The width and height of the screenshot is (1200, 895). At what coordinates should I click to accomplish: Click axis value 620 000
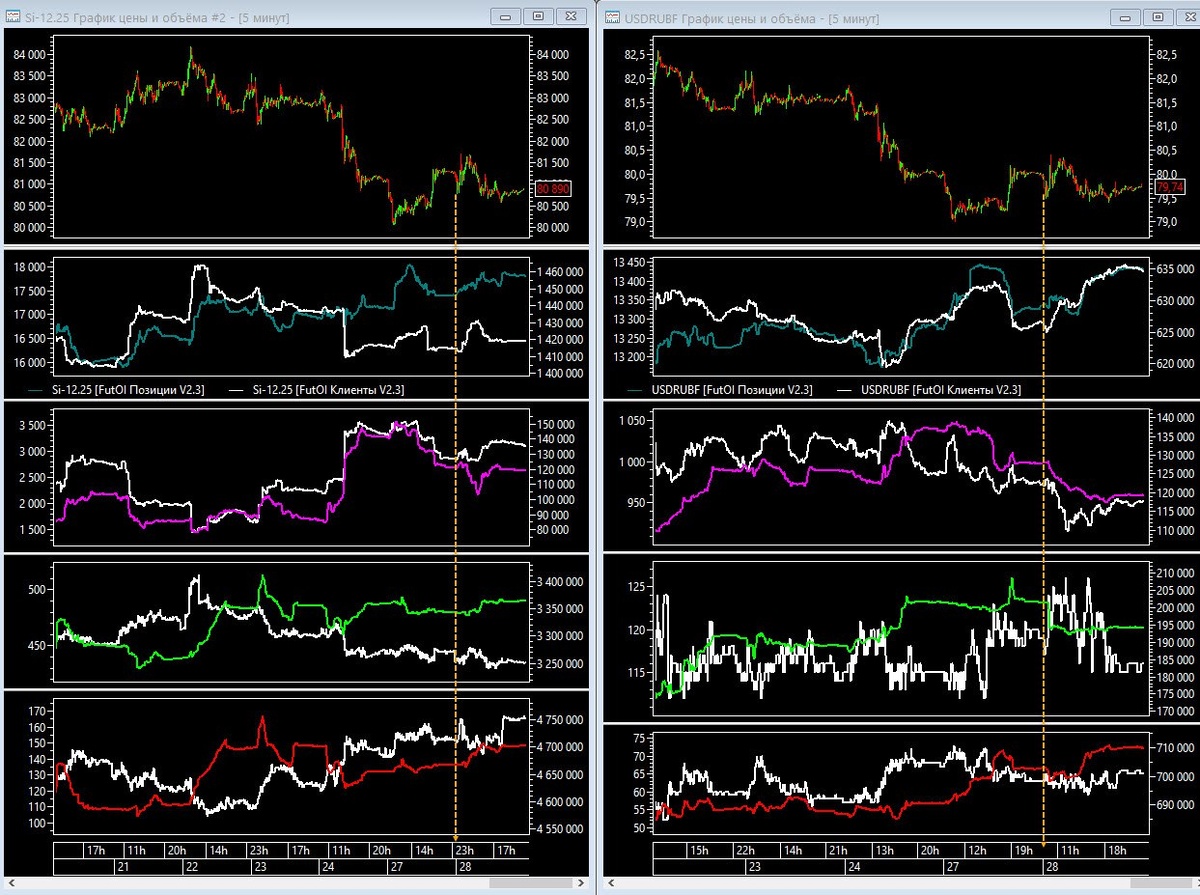(1174, 365)
